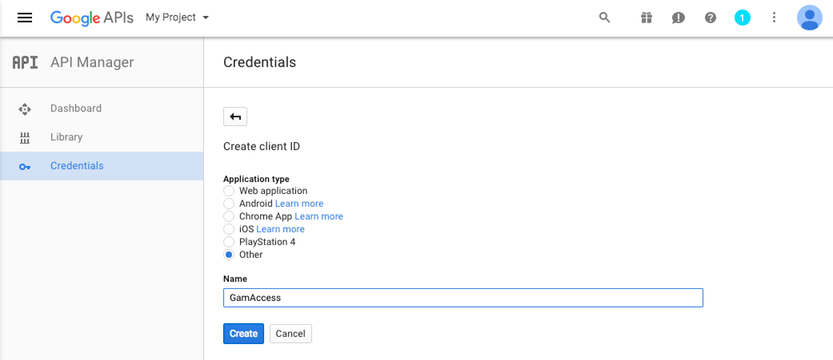Click into the Name input field
The height and width of the screenshot is (360, 833).
point(463,298)
